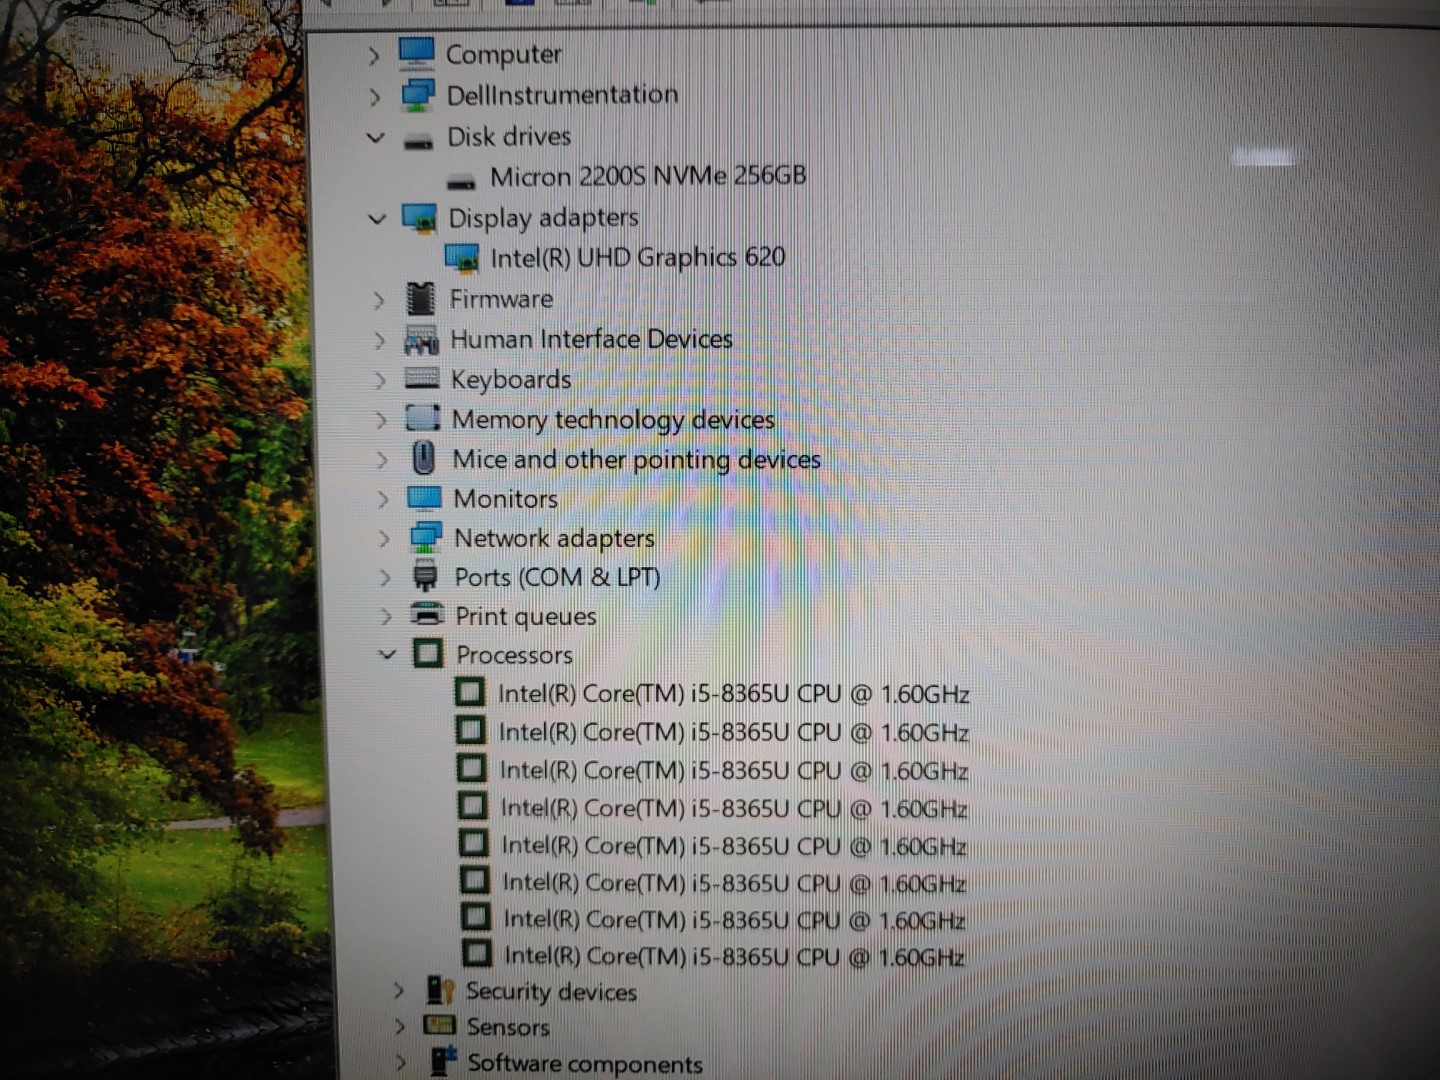This screenshot has height=1080, width=1440.
Task: Select Micron 2200S NVMe 256GB drive
Action: 647,176
